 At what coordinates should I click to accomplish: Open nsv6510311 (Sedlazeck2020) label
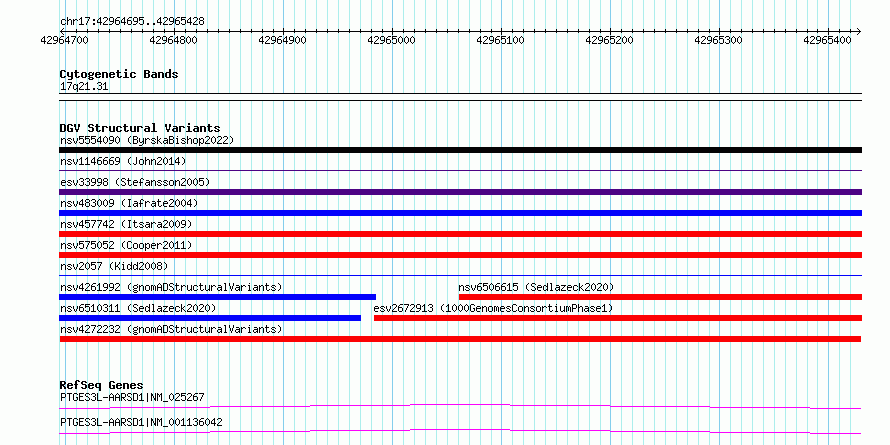tap(138, 308)
